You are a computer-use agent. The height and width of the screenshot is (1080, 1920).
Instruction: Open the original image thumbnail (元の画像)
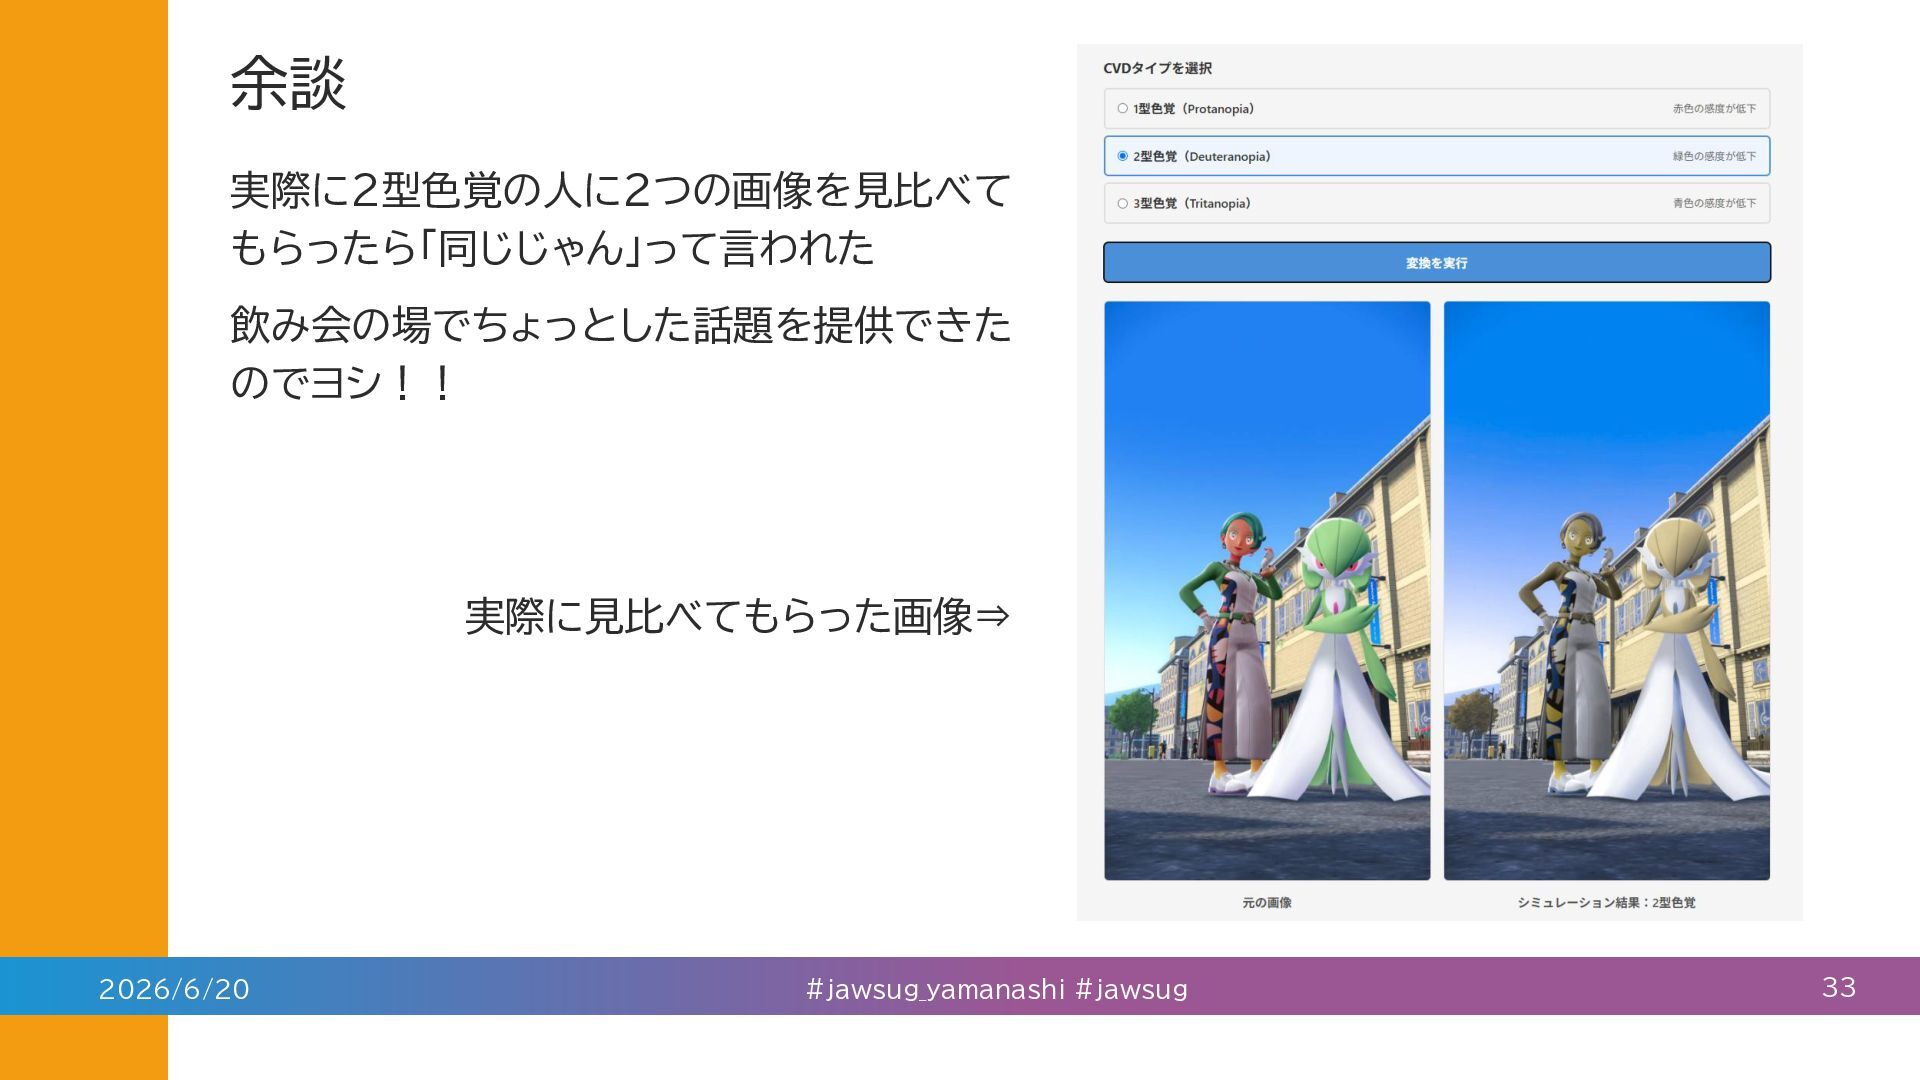click(x=1267, y=591)
